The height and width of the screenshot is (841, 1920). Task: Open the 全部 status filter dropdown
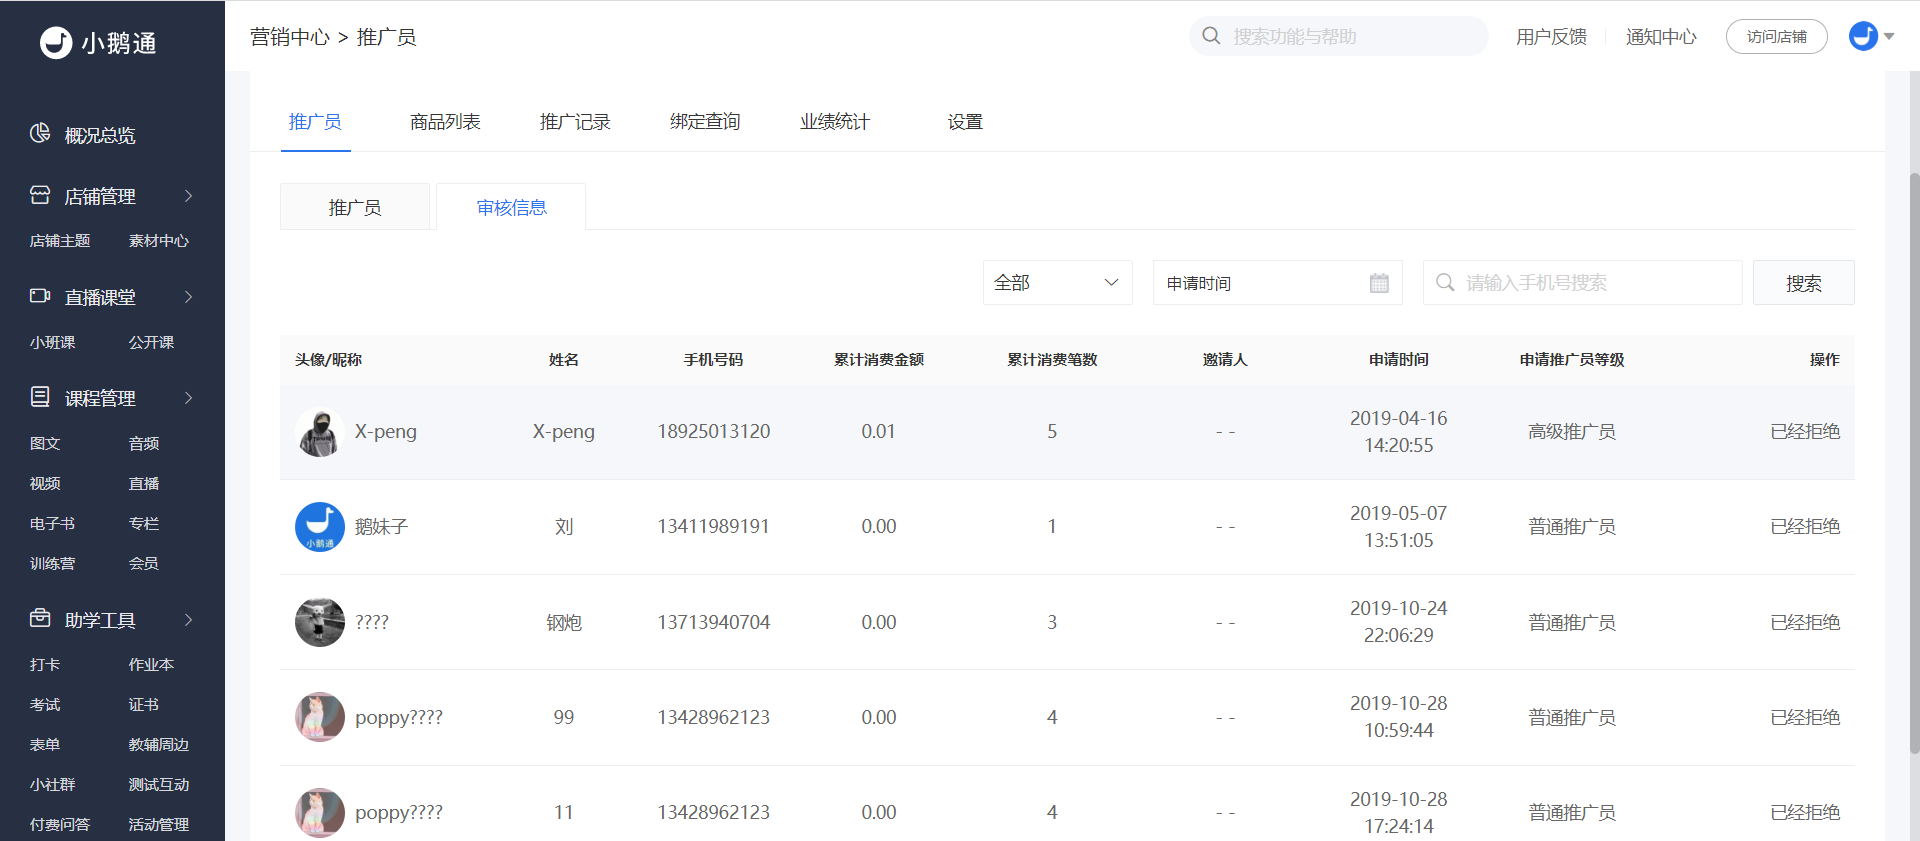click(x=1057, y=283)
